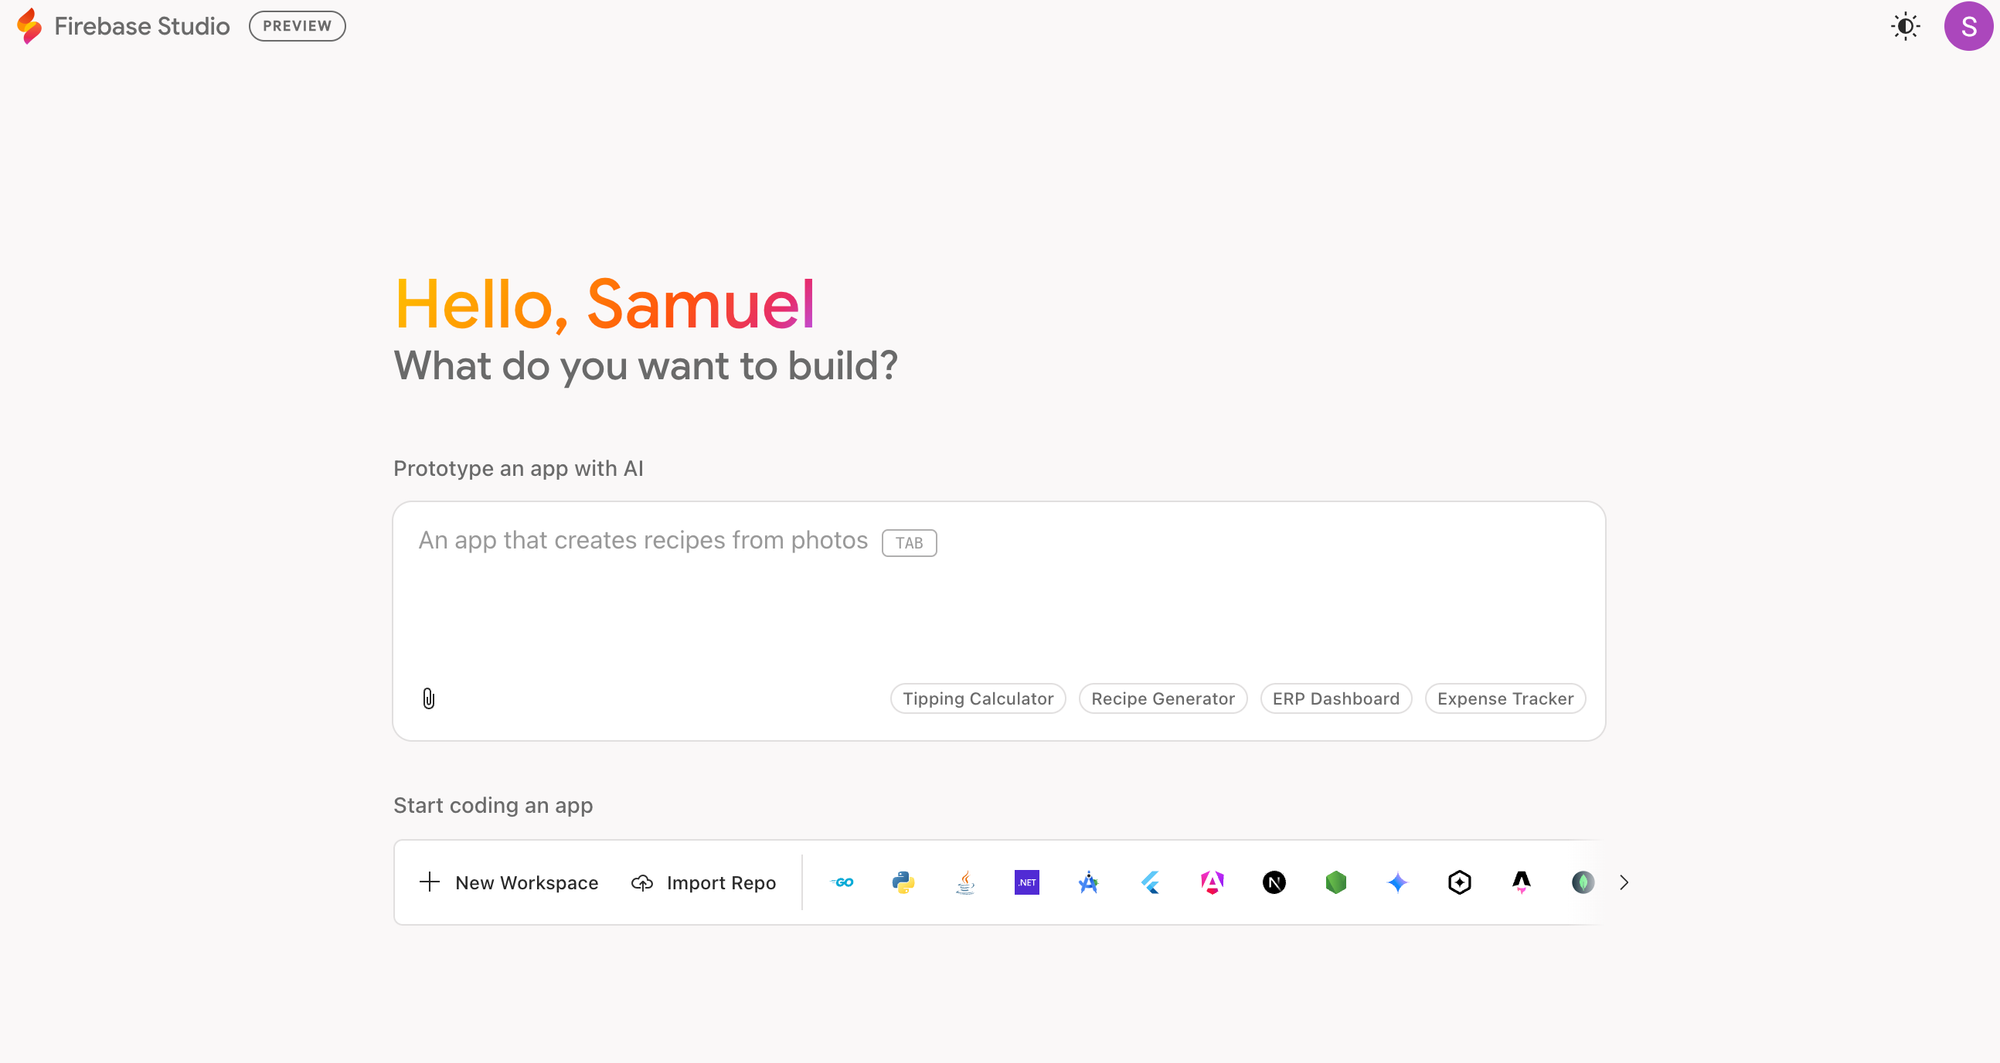The width and height of the screenshot is (2000, 1063).
Task: Select the Go template icon
Action: coord(842,882)
